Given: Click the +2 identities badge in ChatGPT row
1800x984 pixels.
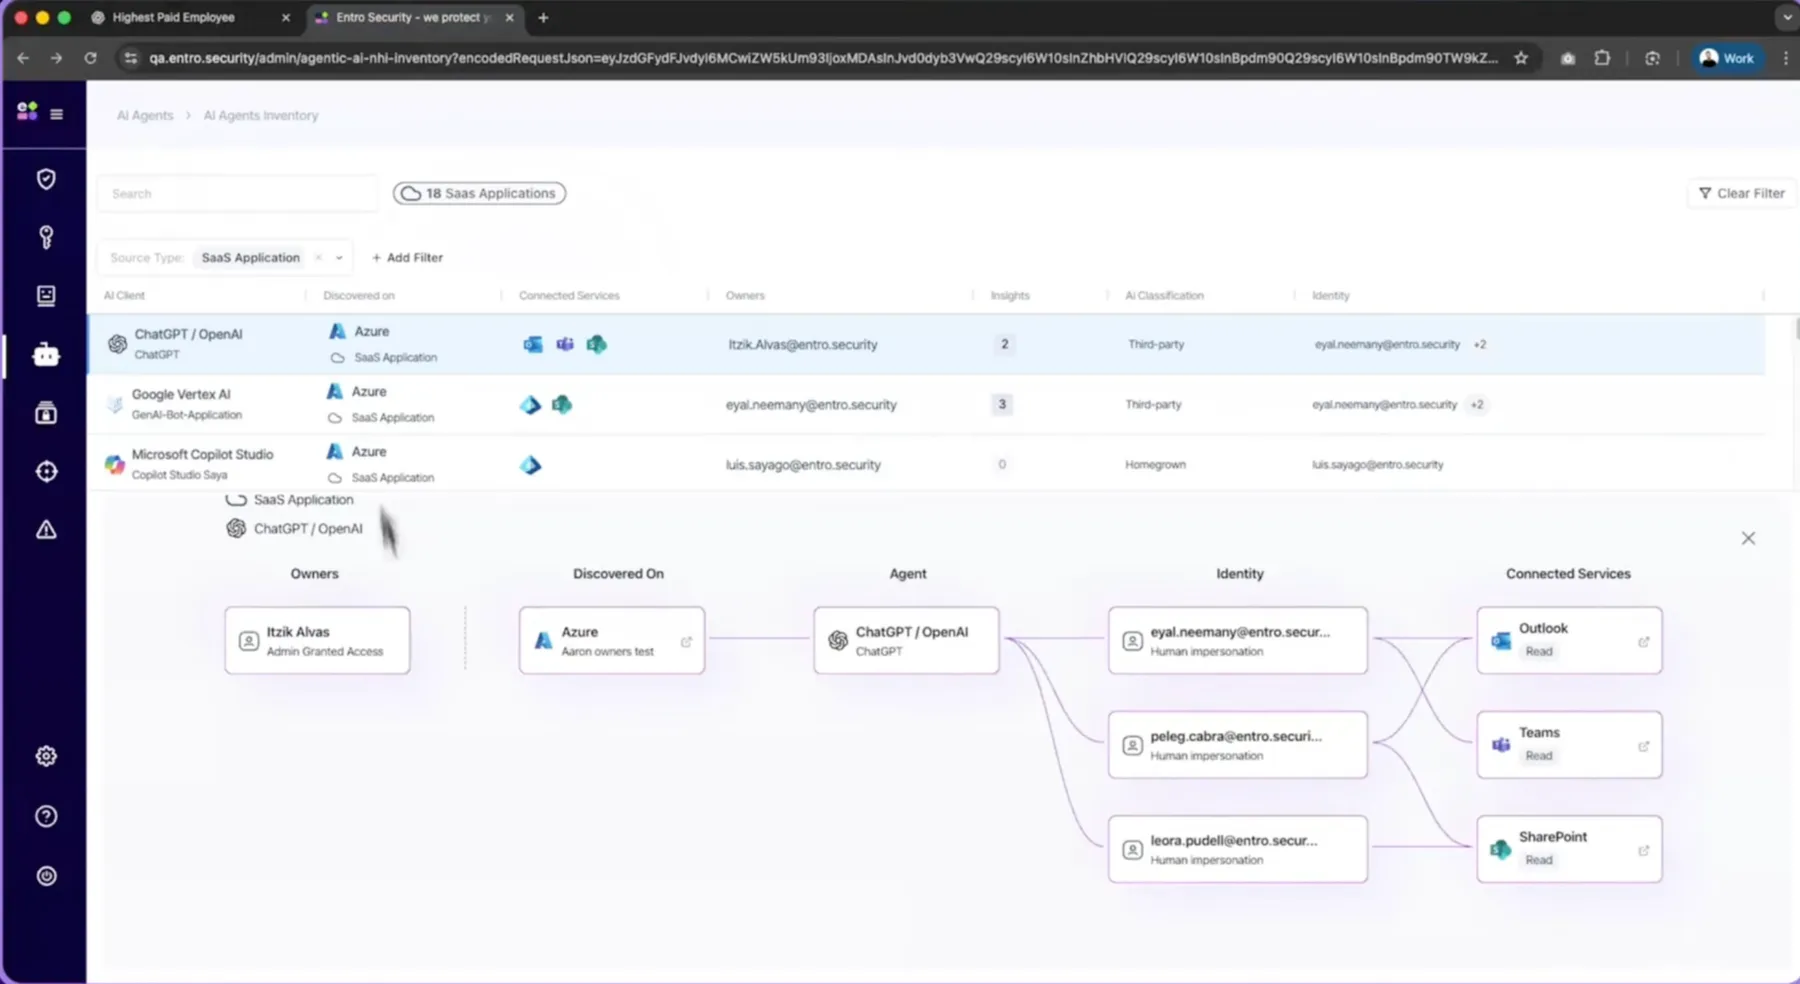Looking at the screenshot, I should click(x=1480, y=344).
